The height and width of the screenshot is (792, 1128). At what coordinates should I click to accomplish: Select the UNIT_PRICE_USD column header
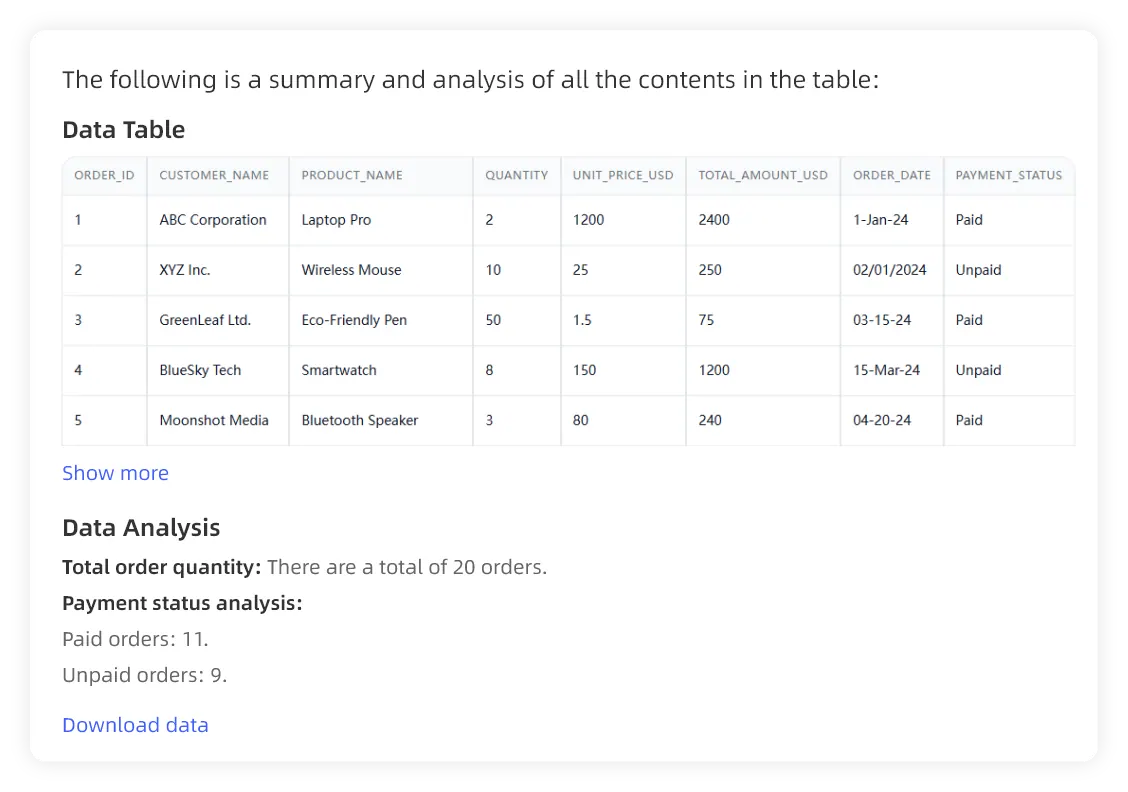[x=623, y=175]
